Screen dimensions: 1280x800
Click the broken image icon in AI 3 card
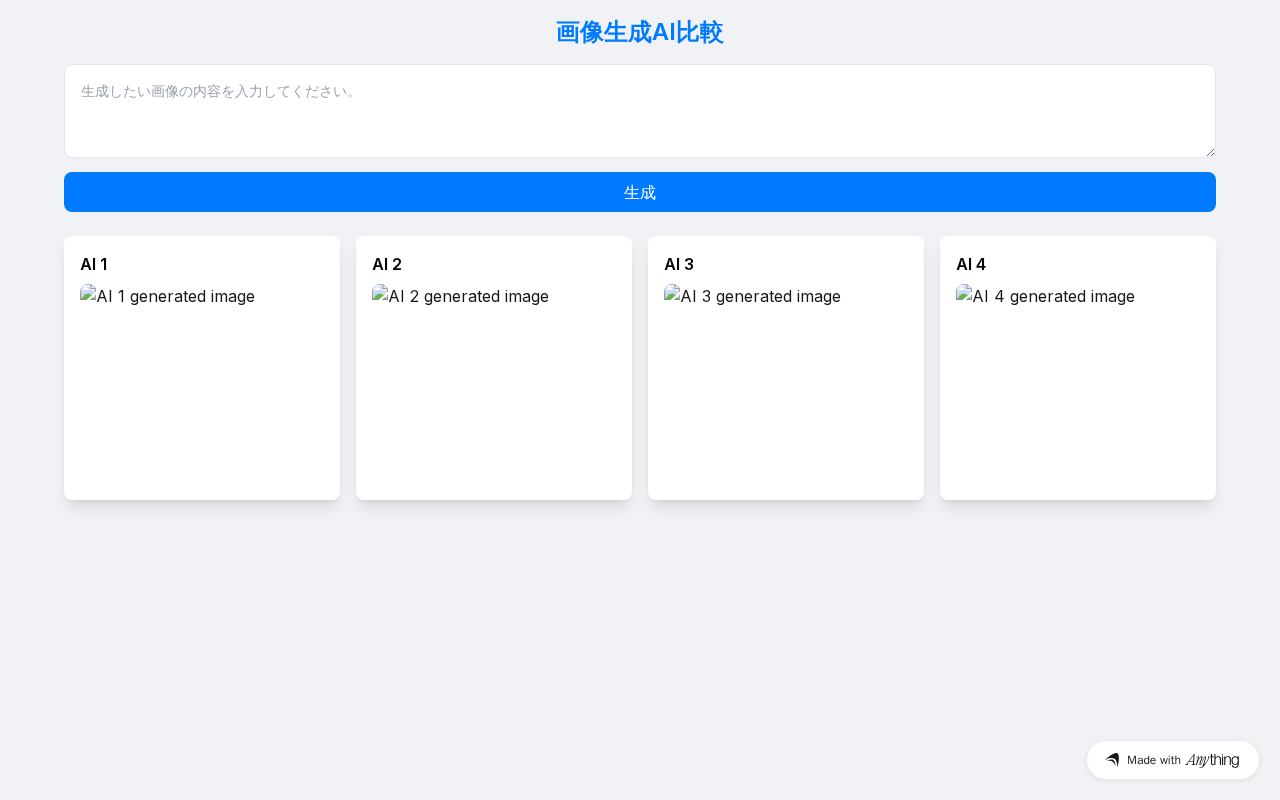pos(672,294)
